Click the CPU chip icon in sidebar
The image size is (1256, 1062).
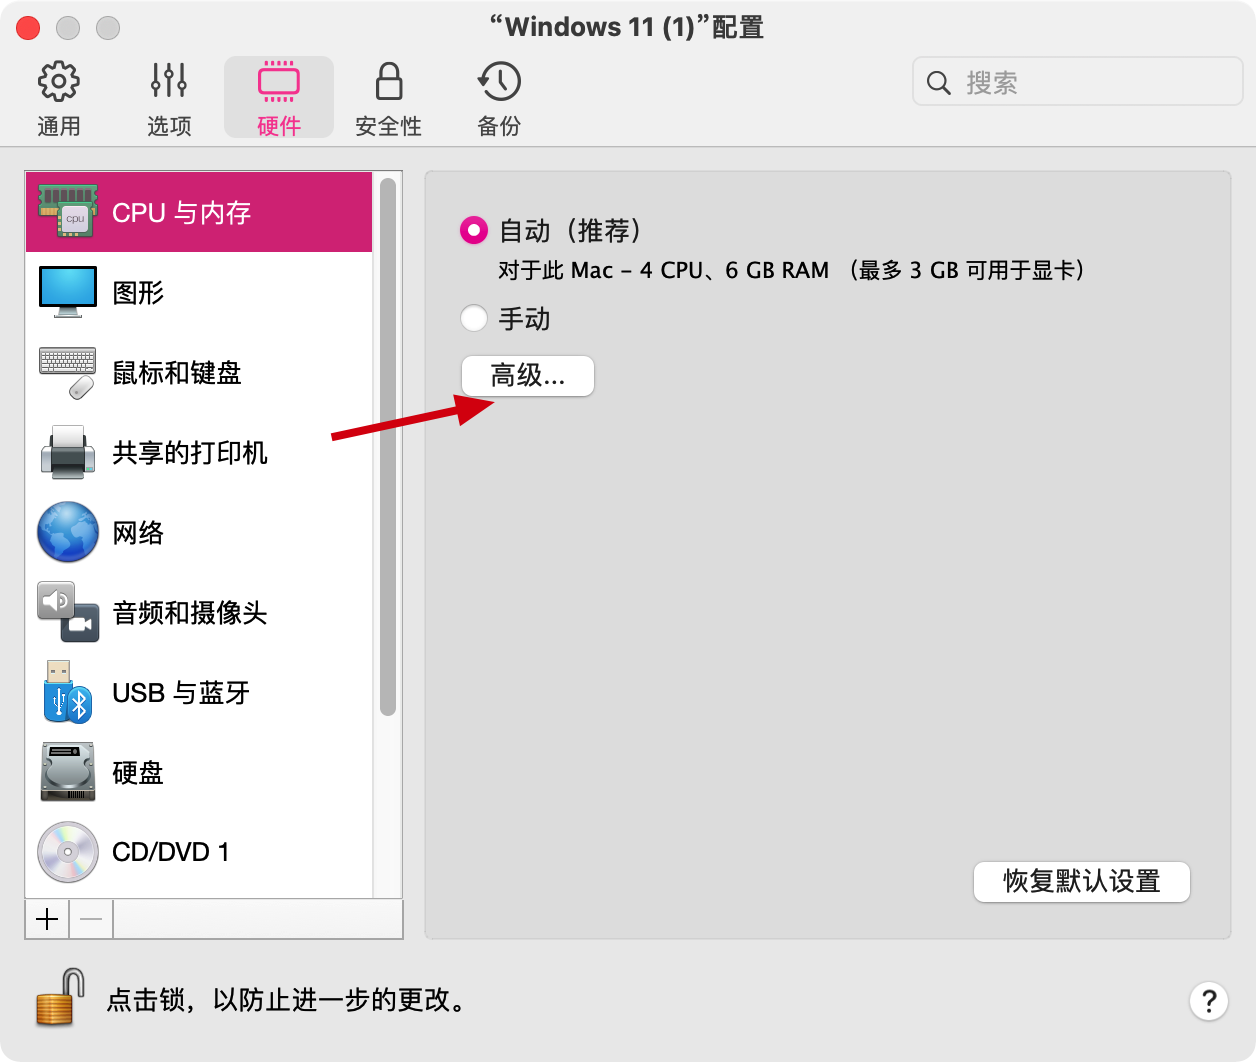pyautogui.click(x=68, y=211)
